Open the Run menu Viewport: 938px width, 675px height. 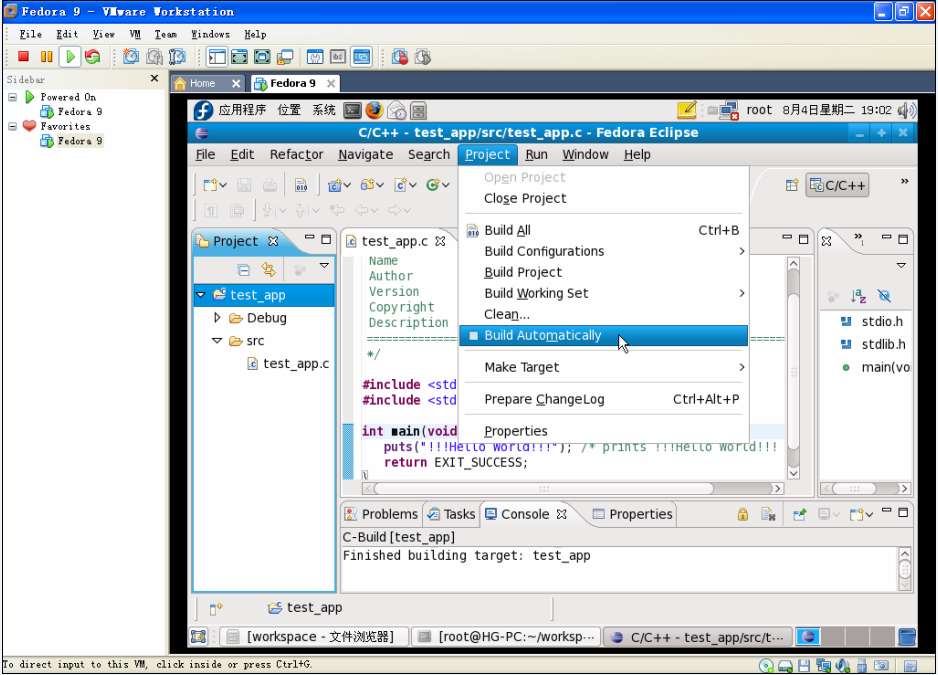[537, 154]
